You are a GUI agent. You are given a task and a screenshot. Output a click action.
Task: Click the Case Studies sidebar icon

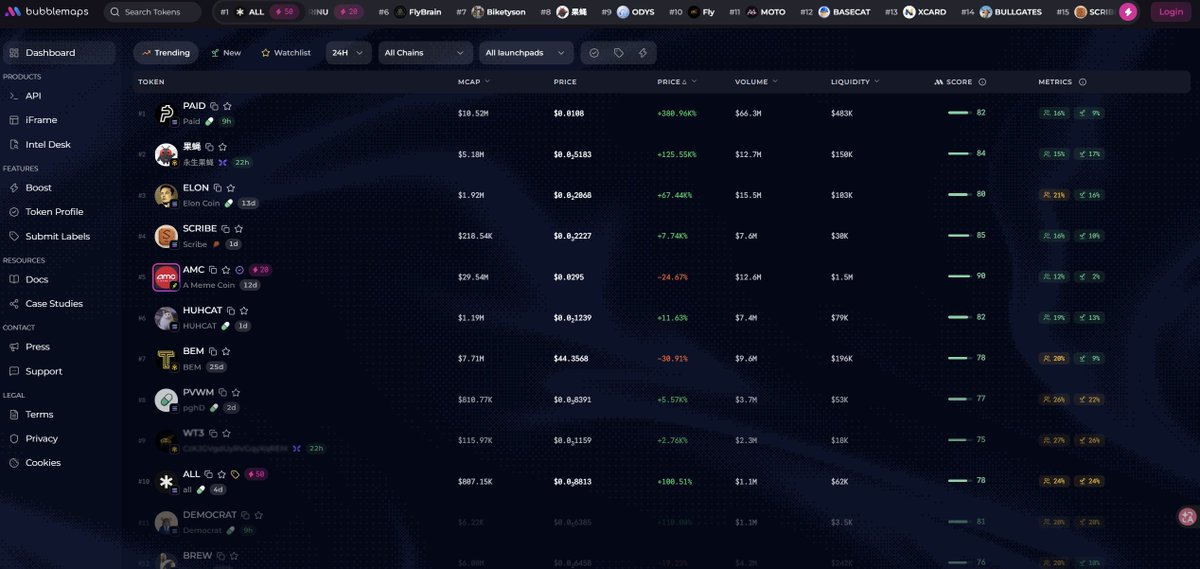pos(14,304)
